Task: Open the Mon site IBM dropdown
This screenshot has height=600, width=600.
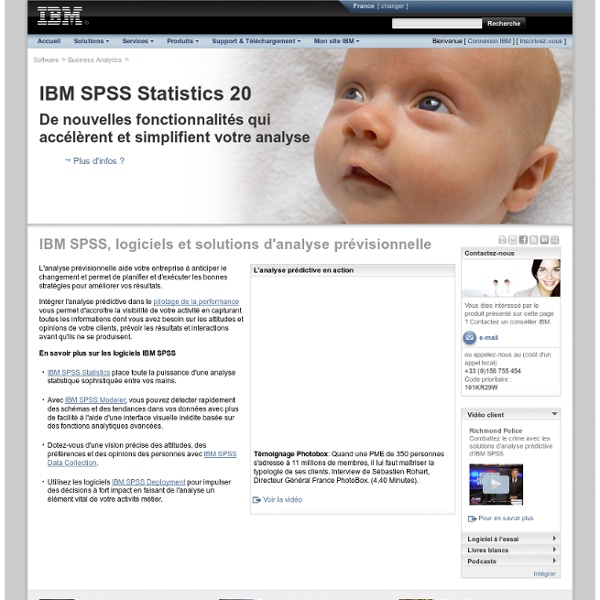Action: [x=336, y=41]
